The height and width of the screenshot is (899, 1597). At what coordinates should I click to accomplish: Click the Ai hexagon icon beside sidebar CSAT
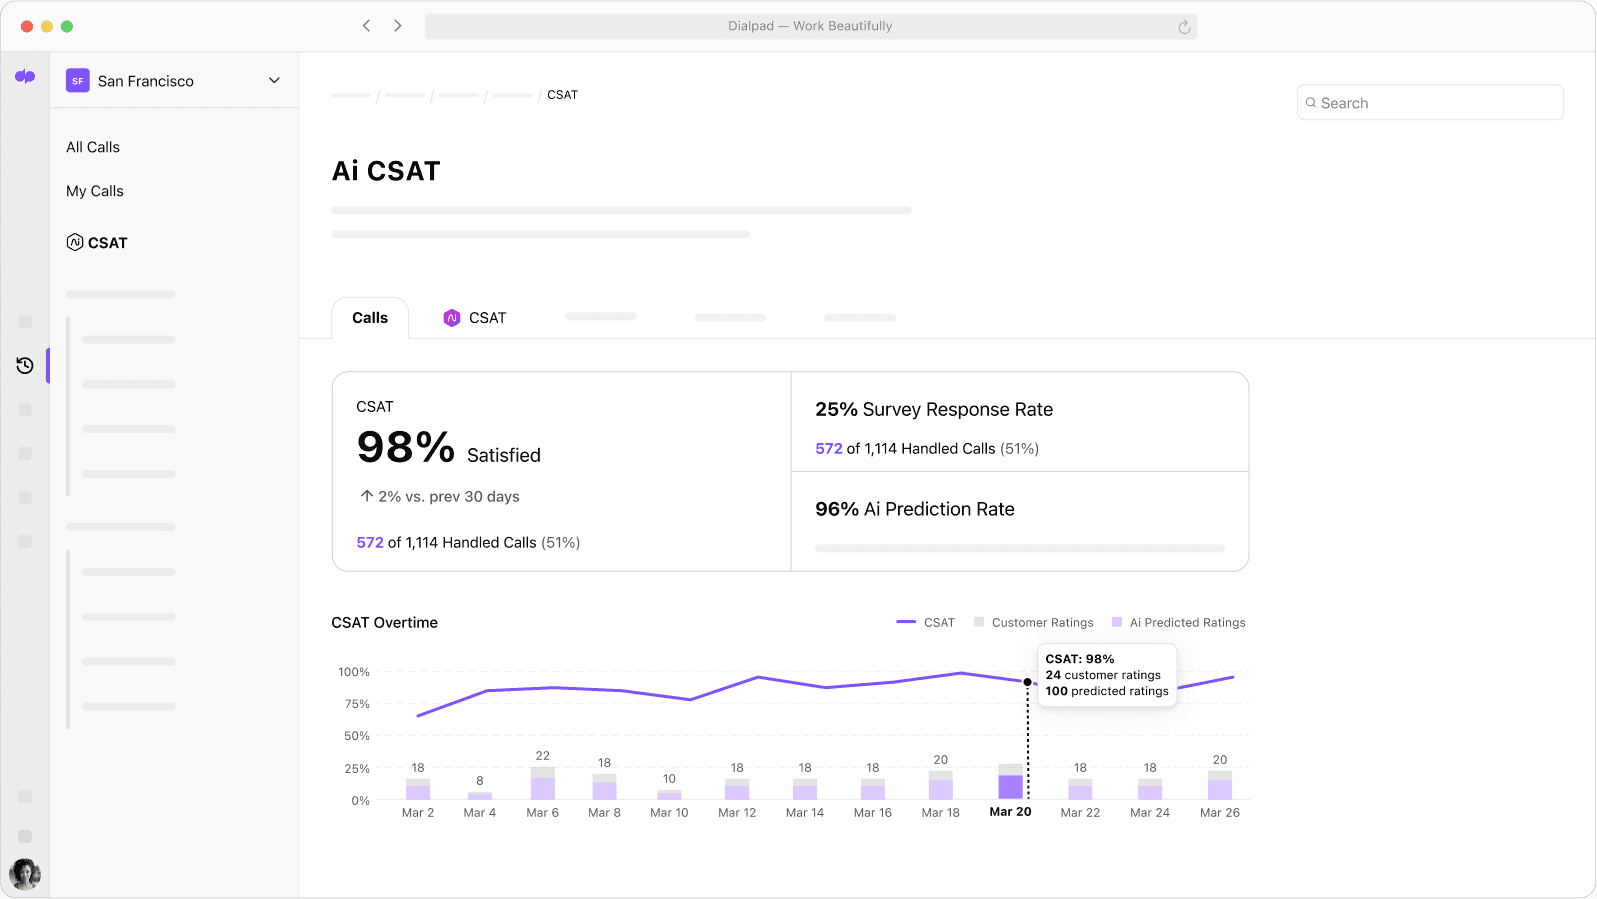point(75,242)
